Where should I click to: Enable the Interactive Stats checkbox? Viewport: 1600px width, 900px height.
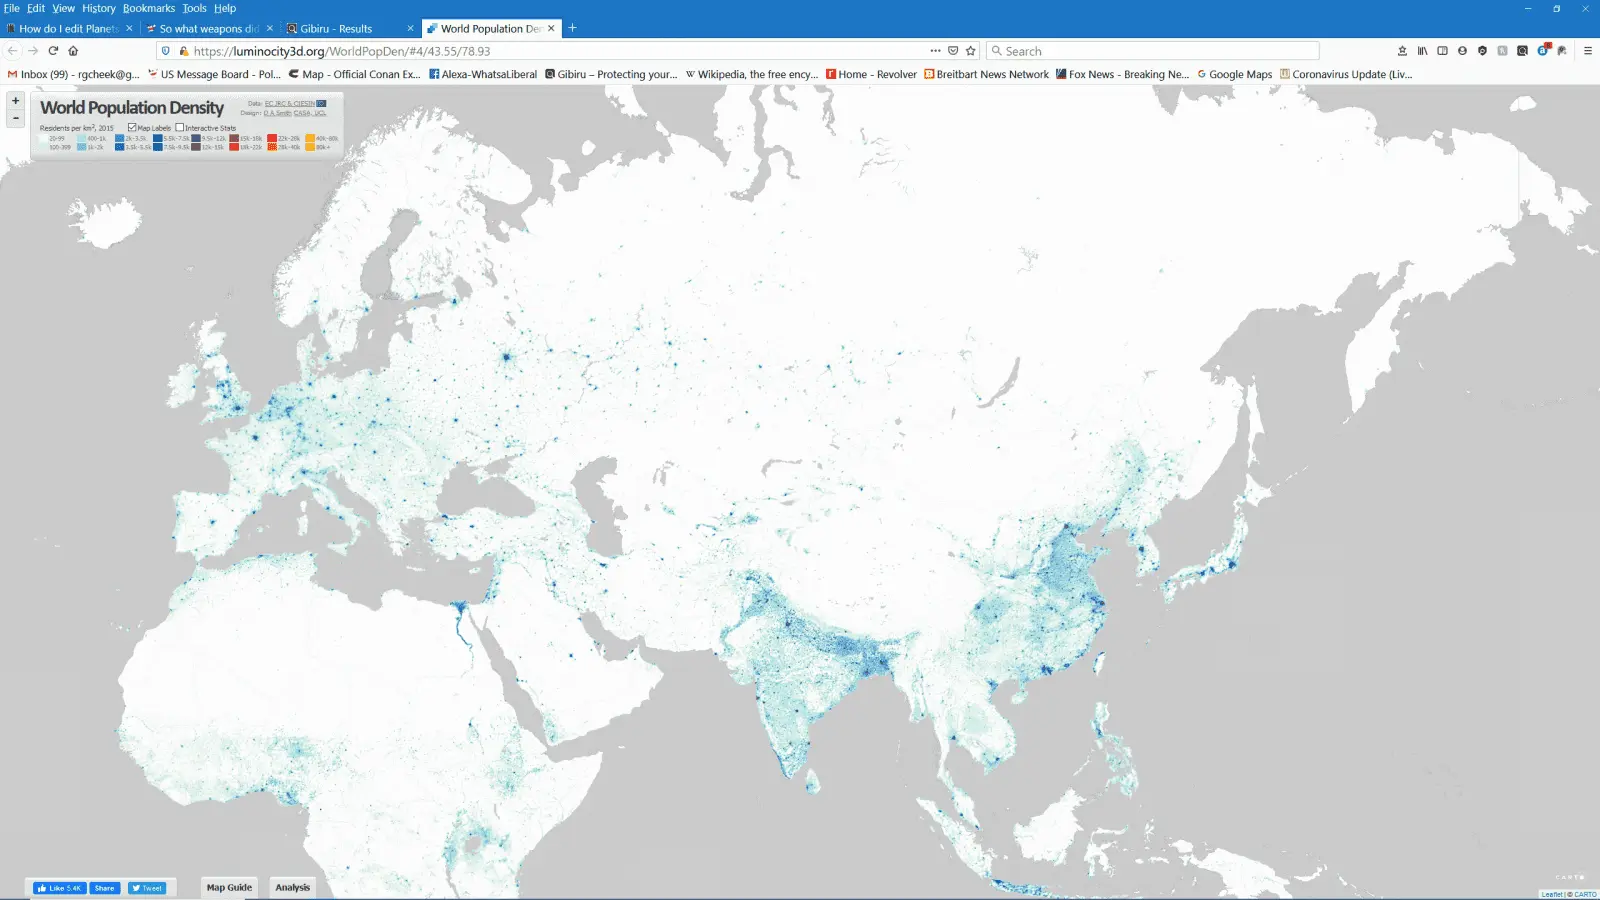click(x=180, y=128)
